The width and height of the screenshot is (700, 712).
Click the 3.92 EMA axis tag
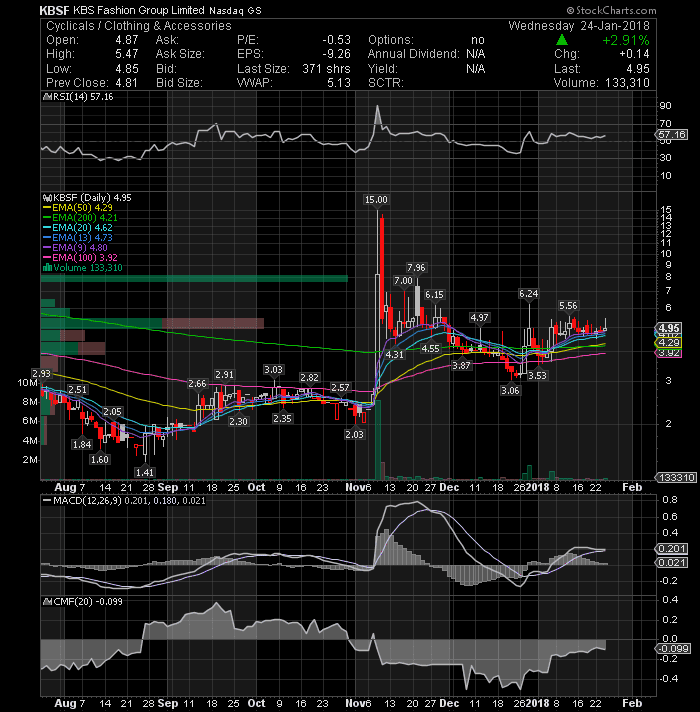(669, 353)
